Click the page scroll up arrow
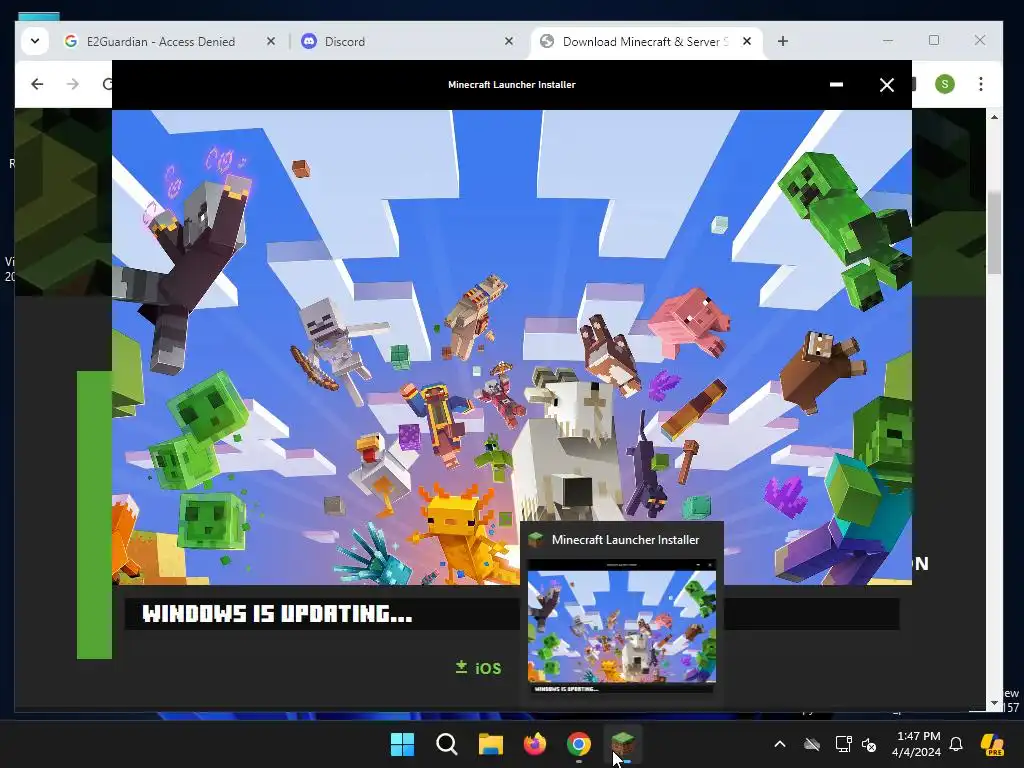This screenshot has width=1024, height=768. [994, 118]
